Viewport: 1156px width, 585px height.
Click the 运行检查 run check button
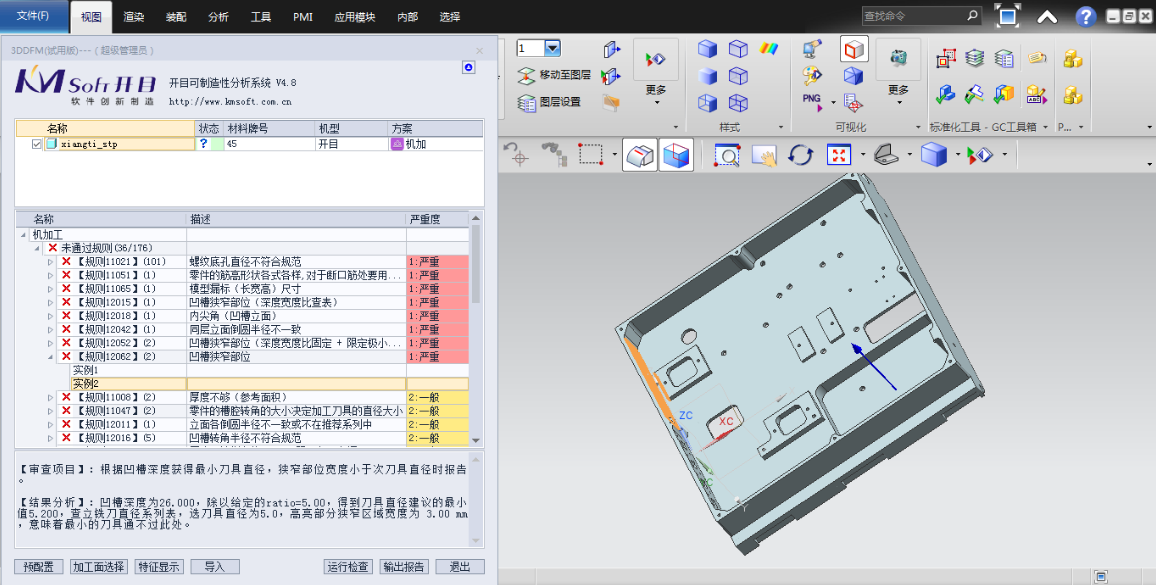click(349, 567)
